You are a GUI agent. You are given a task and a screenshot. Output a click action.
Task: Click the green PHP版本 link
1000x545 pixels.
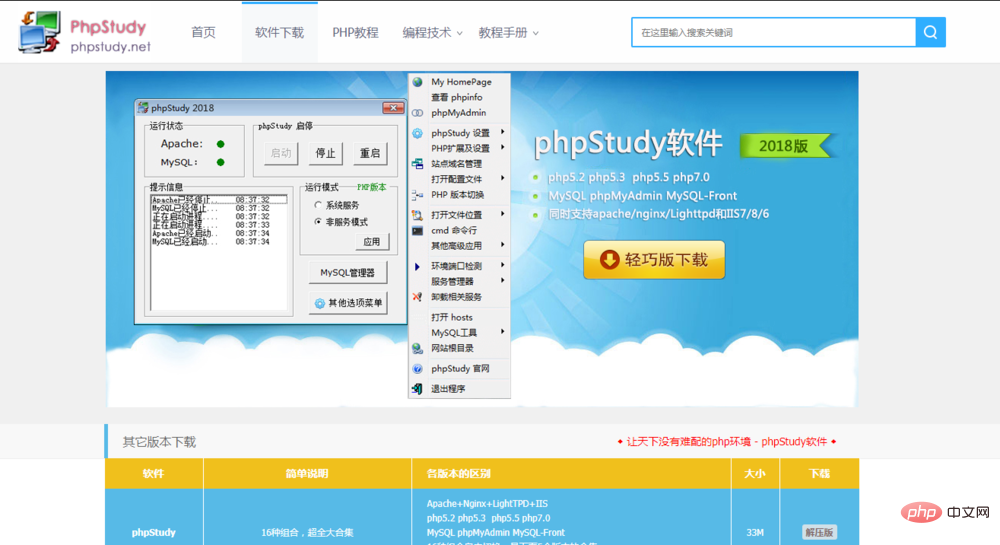[x=372, y=187]
